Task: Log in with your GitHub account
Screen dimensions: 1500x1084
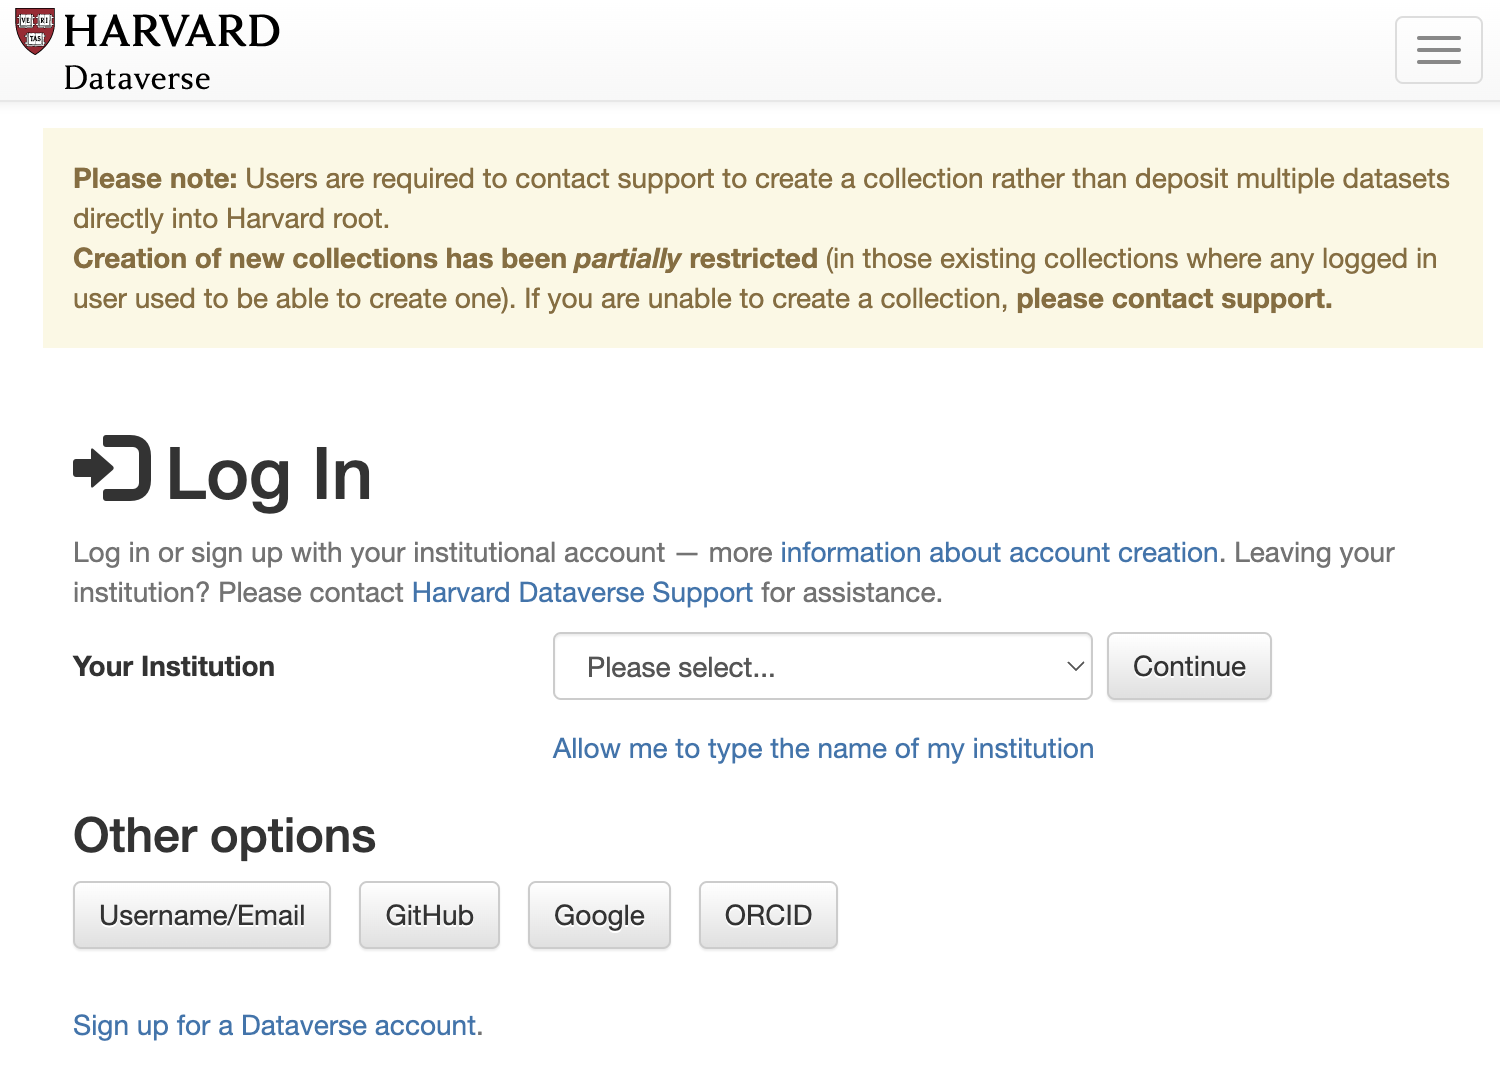Action: (x=429, y=914)
